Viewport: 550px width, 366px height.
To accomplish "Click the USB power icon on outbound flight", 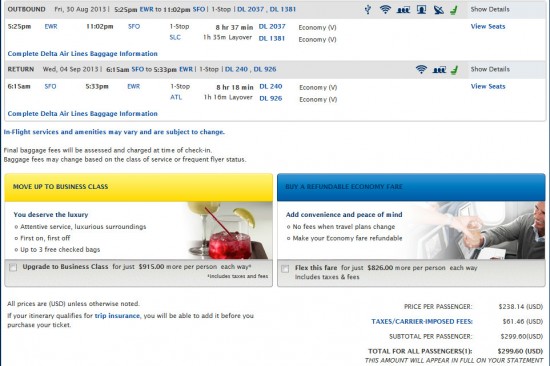I will coord(368,9).
